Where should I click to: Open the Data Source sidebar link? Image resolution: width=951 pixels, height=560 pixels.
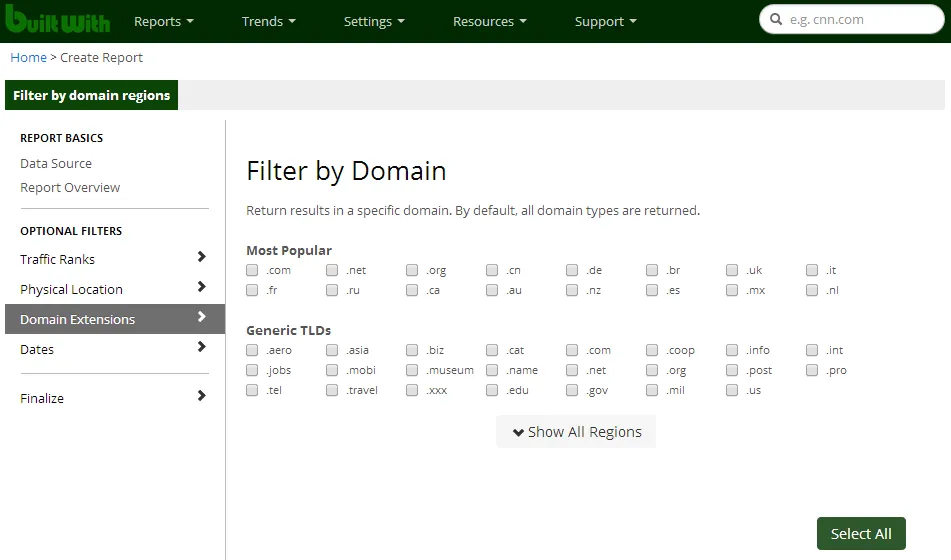pos(56,163)
